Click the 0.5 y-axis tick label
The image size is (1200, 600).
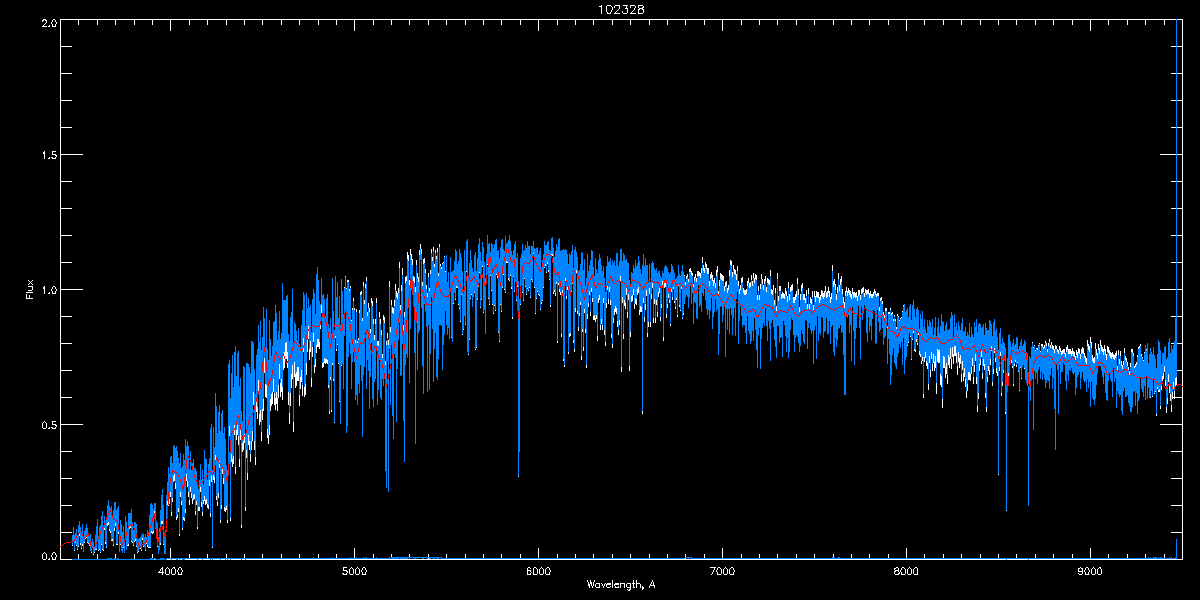[47, 424]
